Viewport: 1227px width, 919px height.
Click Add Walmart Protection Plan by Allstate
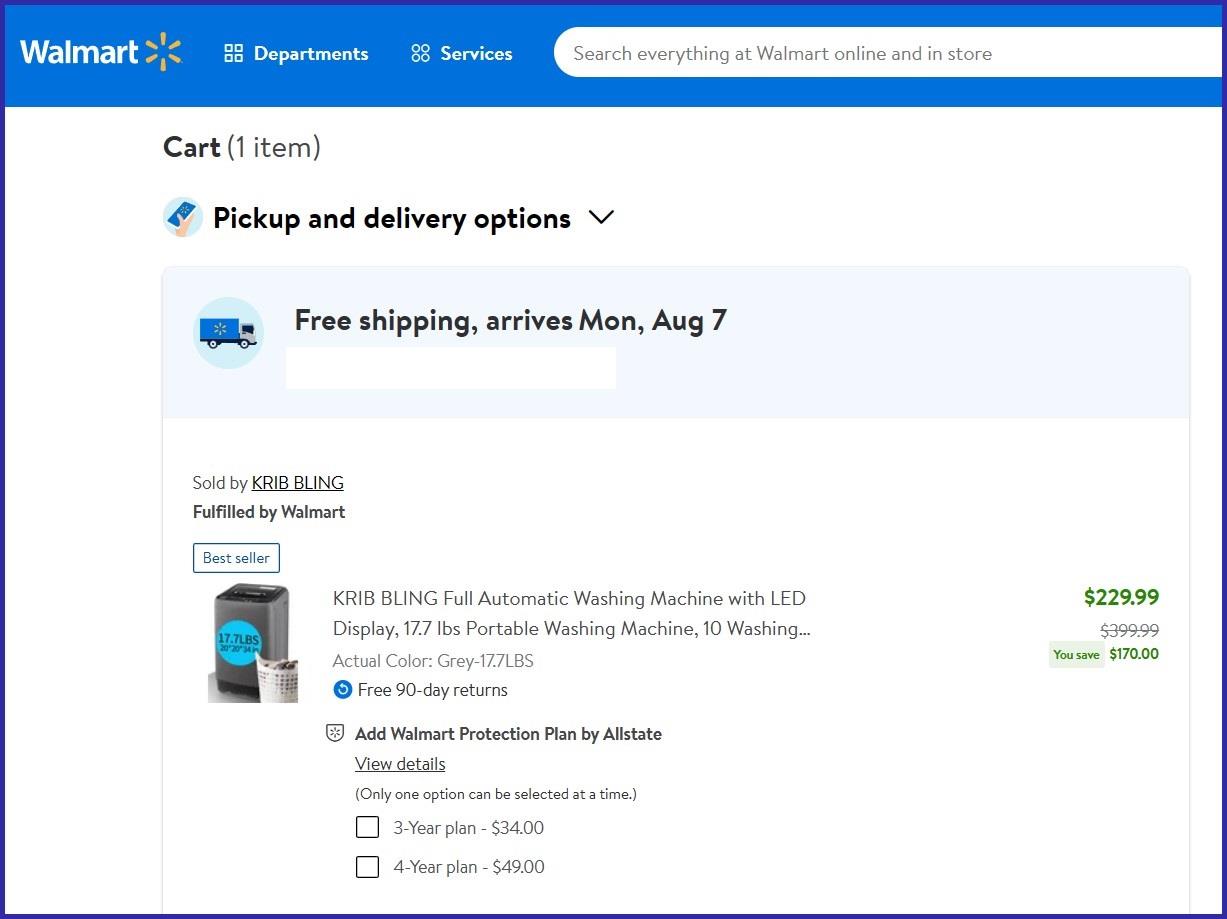point(508,734)
